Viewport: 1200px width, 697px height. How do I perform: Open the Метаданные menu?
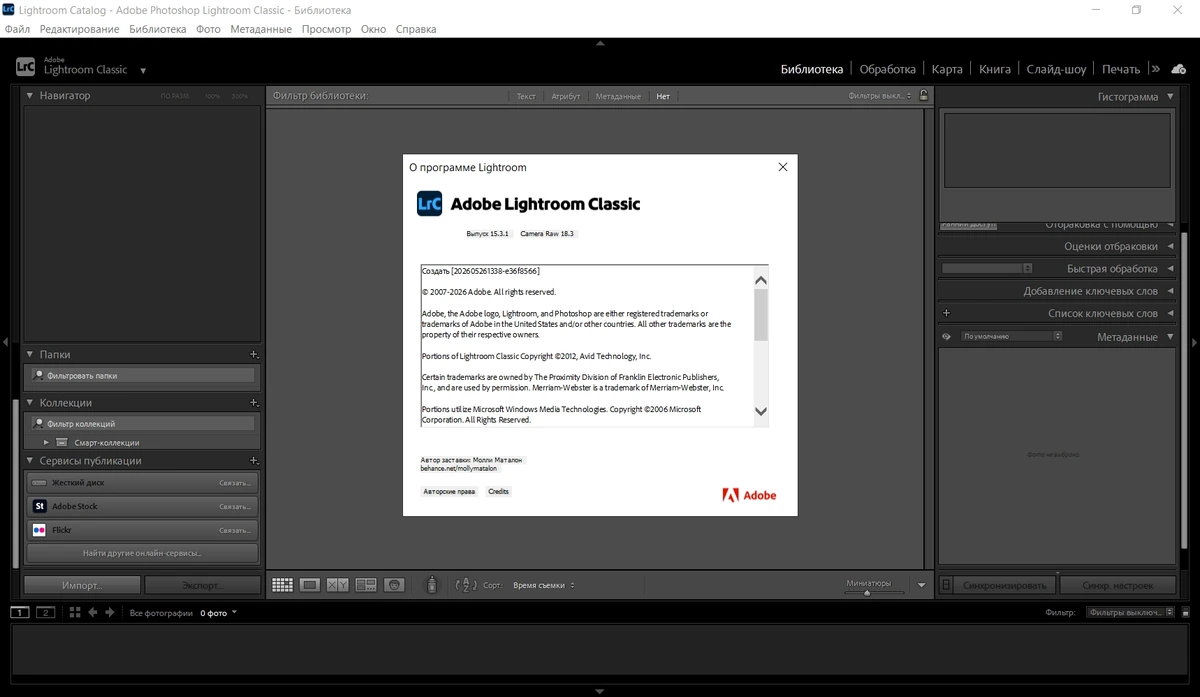[x=261, y=29]
